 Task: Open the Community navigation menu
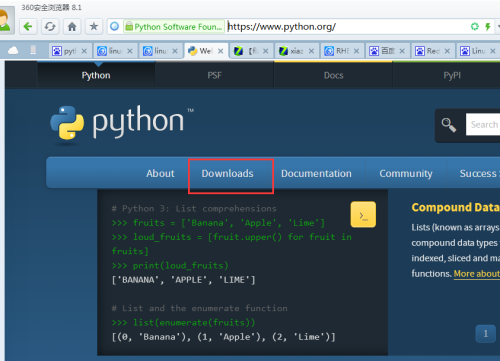406,173
